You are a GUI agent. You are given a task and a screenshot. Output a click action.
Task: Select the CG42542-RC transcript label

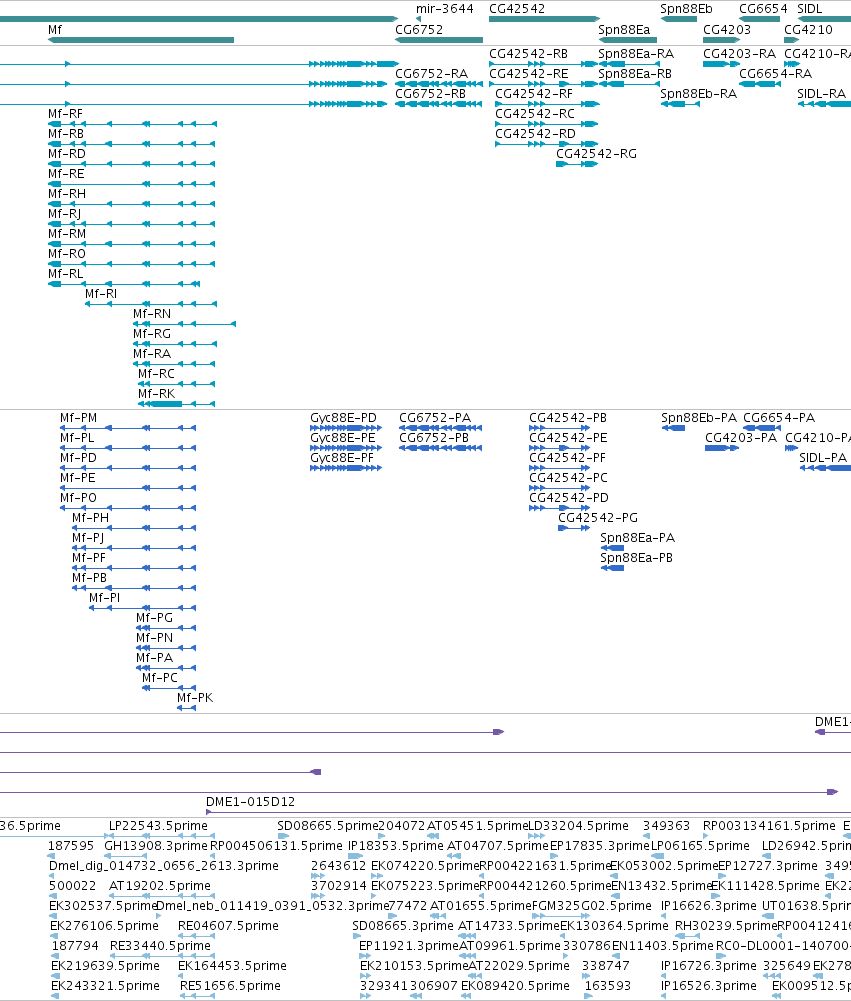[535, 114]
